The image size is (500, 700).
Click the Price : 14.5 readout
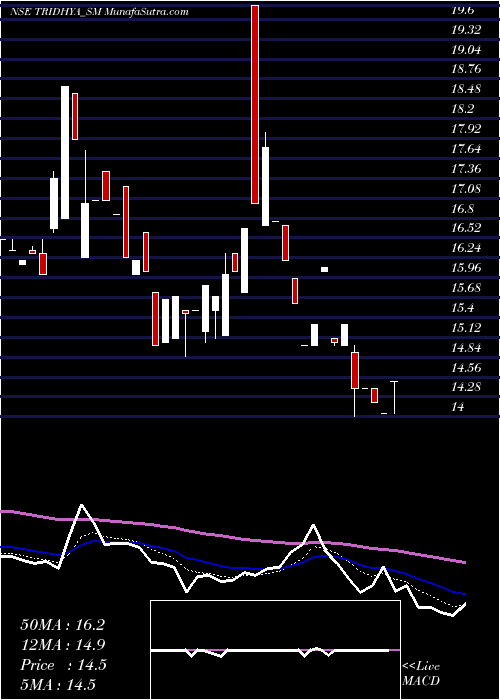click(x=63, y=665)
